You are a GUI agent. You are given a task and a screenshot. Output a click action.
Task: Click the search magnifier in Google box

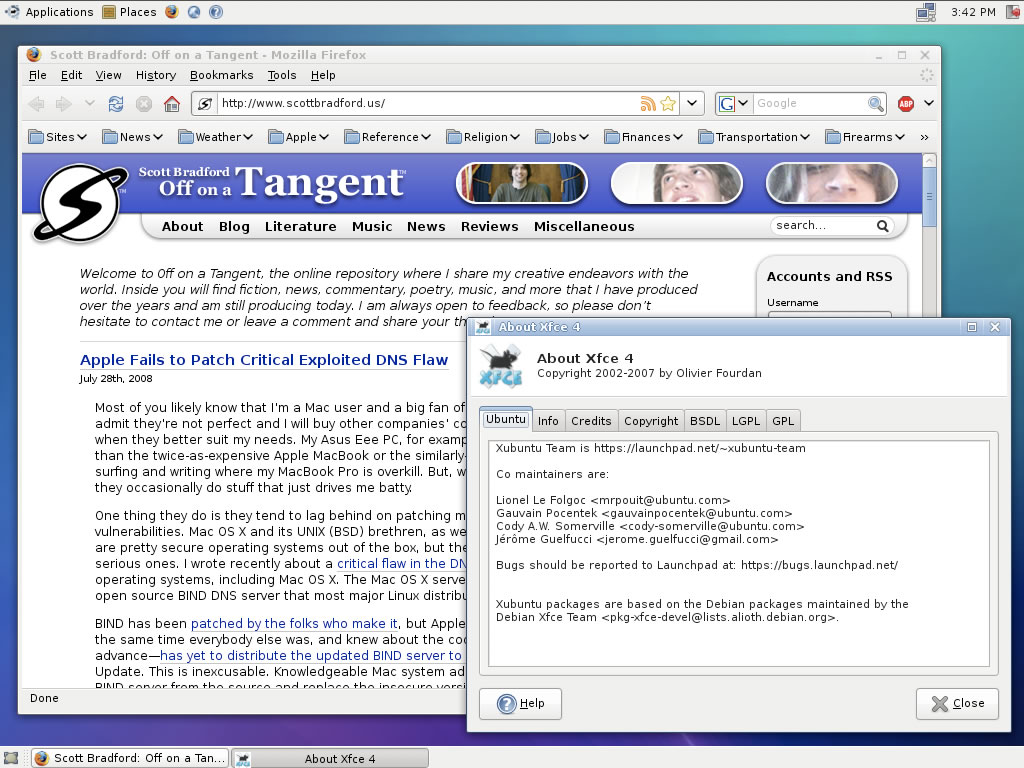click(x=875, y=103)
